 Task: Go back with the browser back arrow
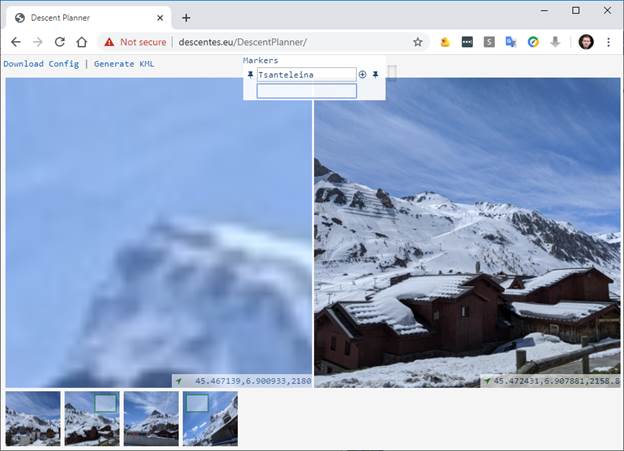click(x=16, y=42)
